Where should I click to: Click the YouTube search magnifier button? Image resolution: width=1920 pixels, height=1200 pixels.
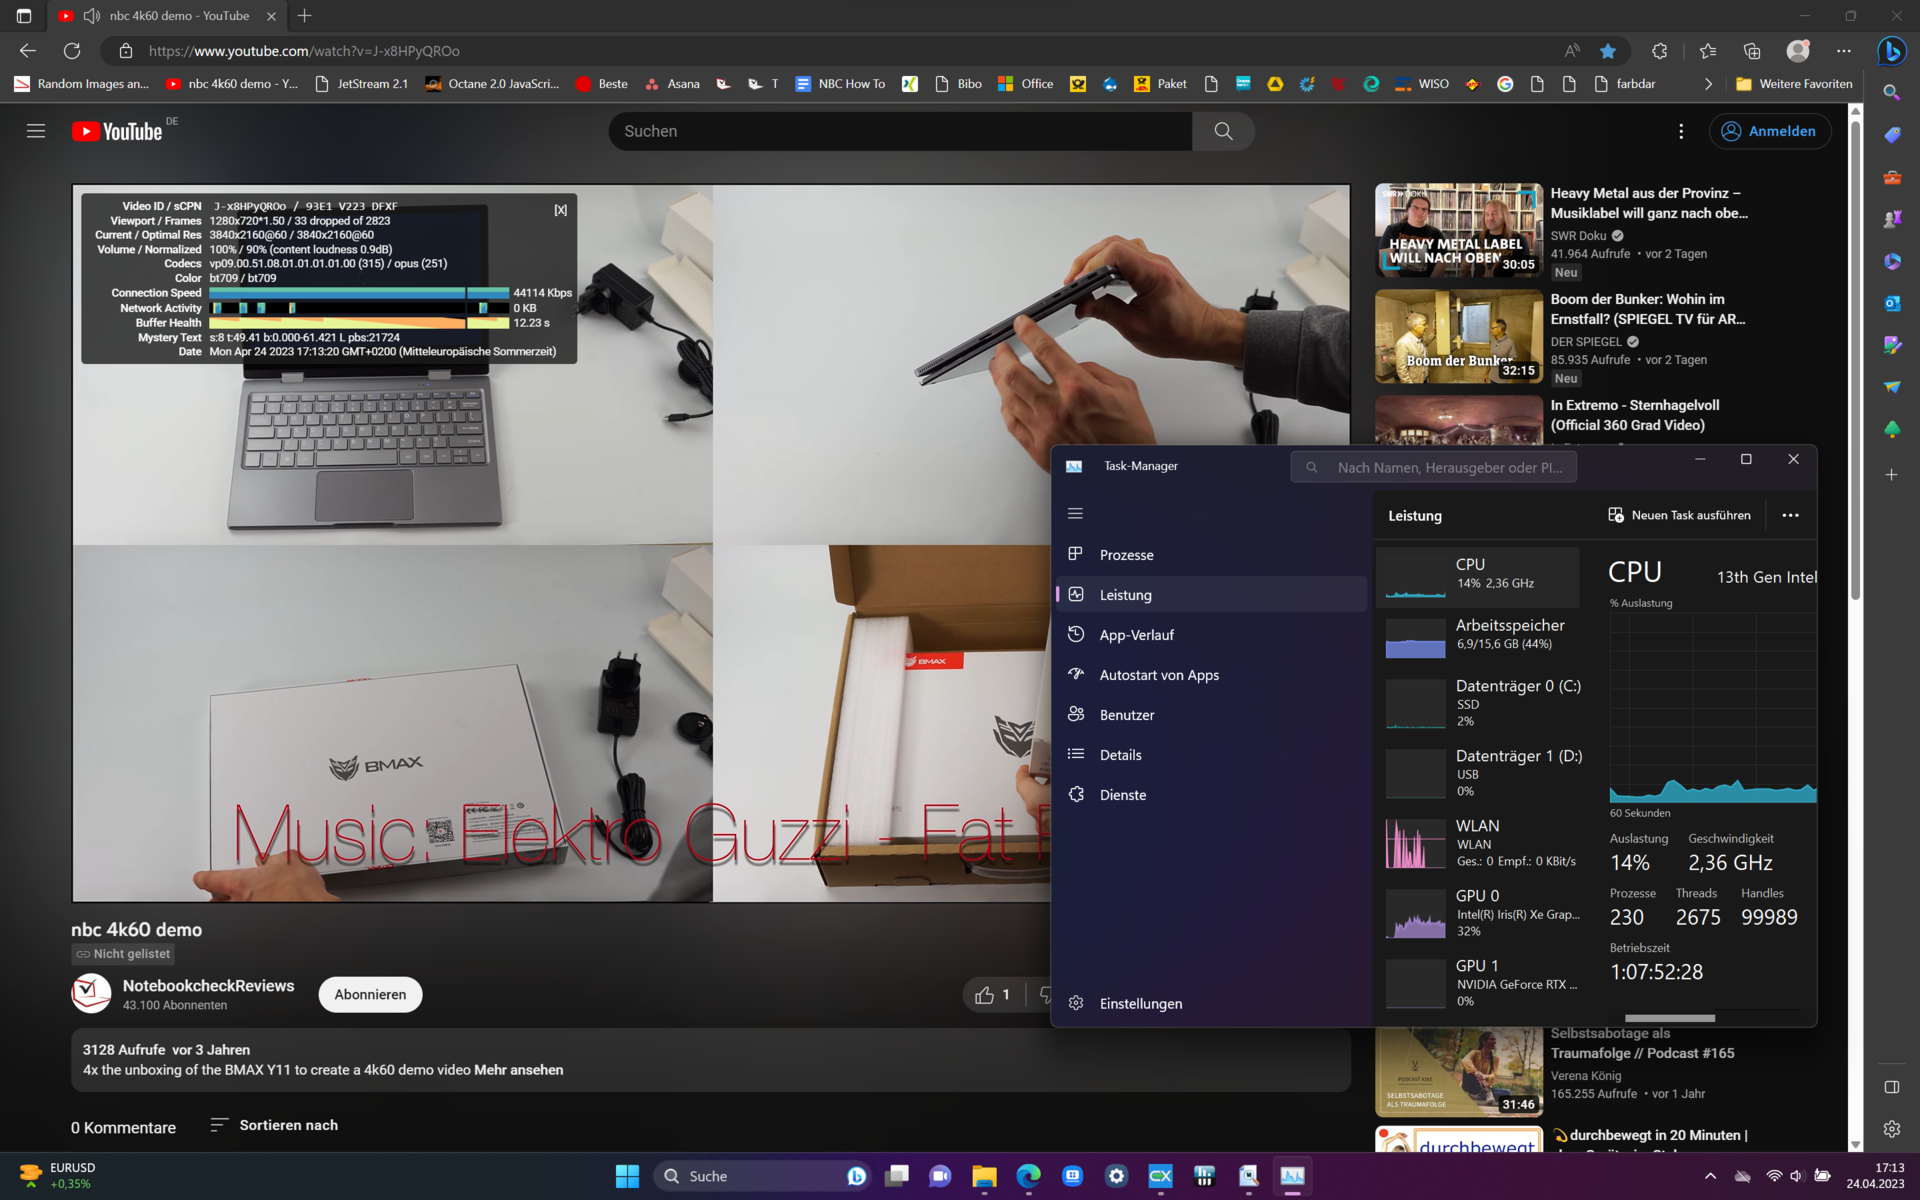[x=1223, y=131]
